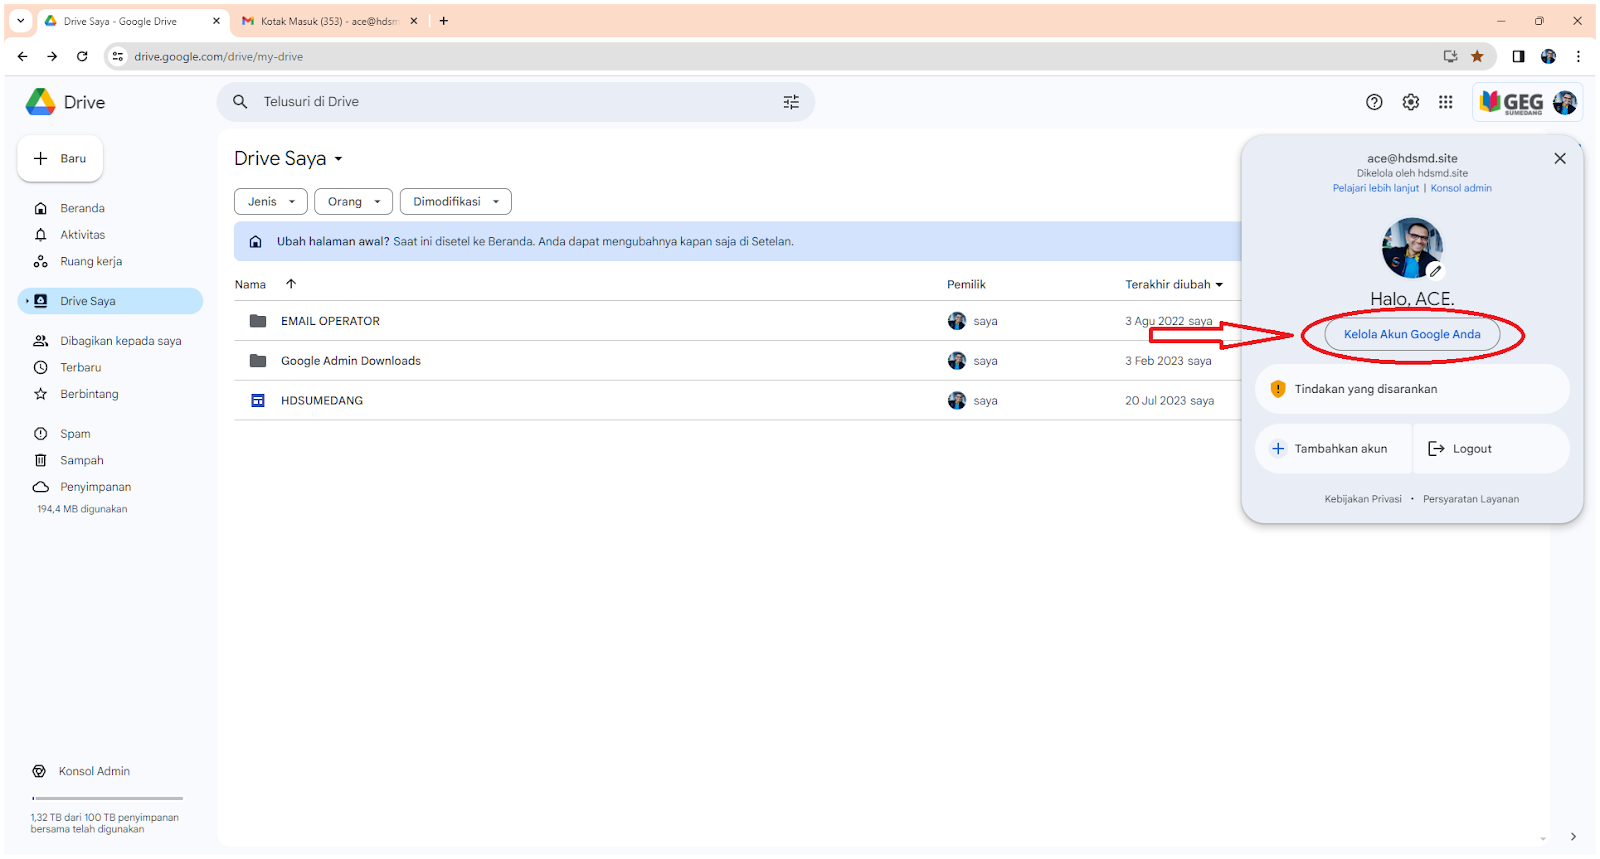This screenshot has width=1600, height=859.
Task: Open Chrome profile avatar in toolbar
Action: (1548, 56)
